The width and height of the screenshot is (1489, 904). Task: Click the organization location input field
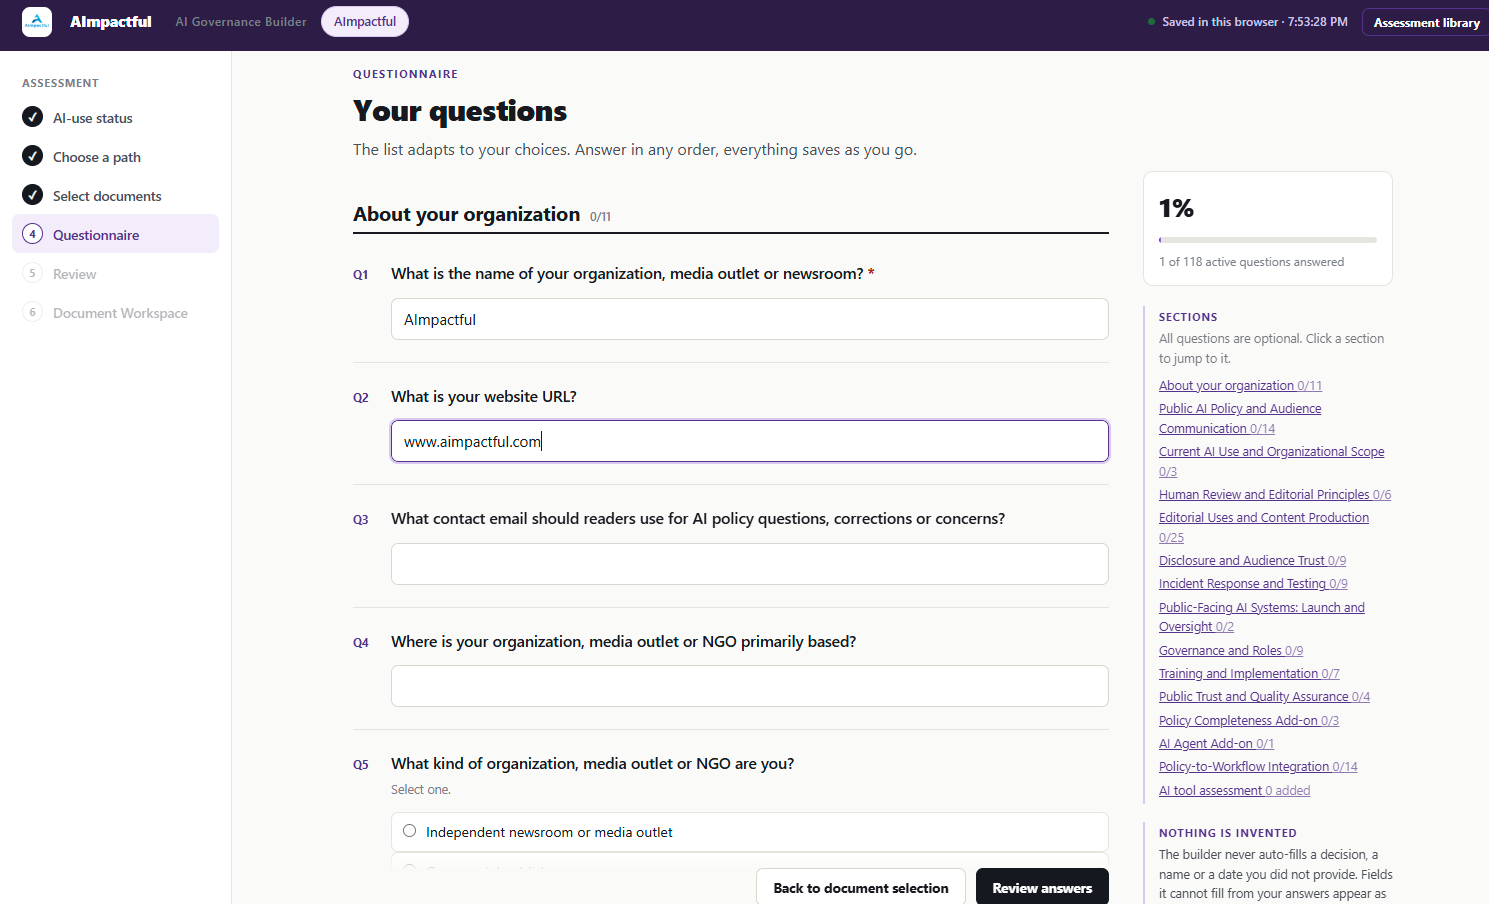[x=750, y=686]
